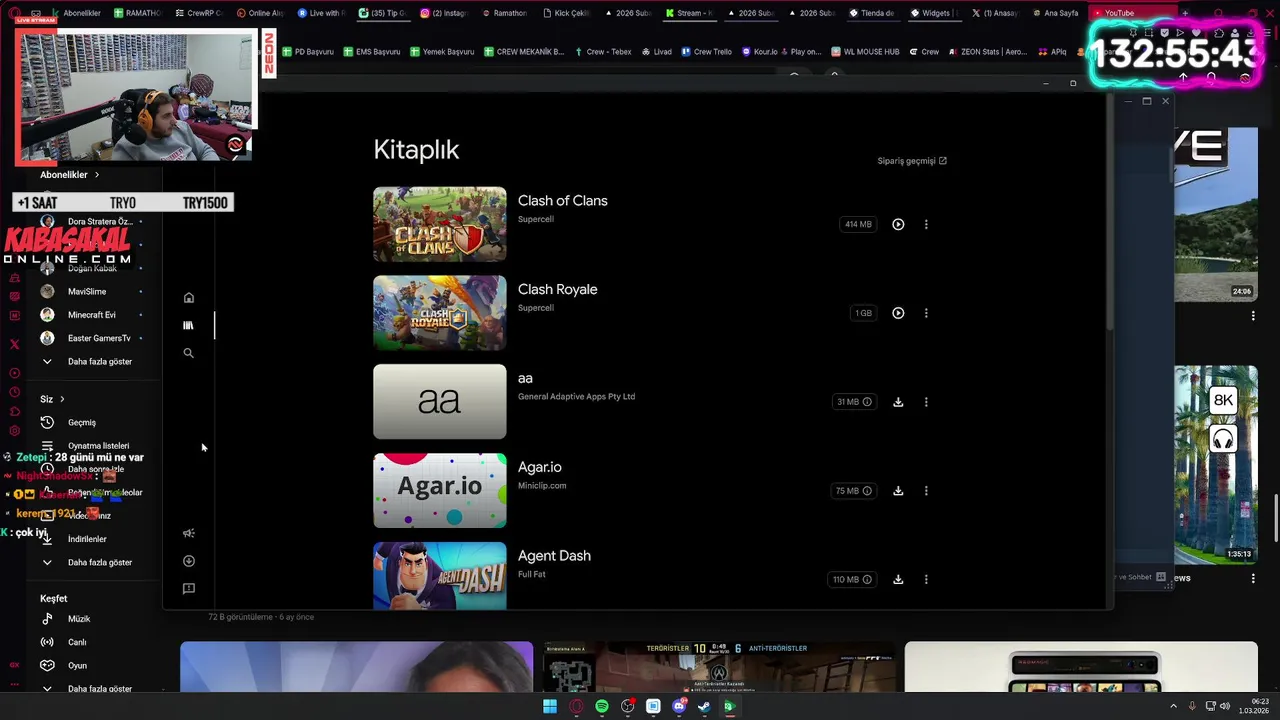Viewport: 1280px width, 720px height.
Task: Select the Library icon in Play Games sidebar
Action: (x=188, y=325)
